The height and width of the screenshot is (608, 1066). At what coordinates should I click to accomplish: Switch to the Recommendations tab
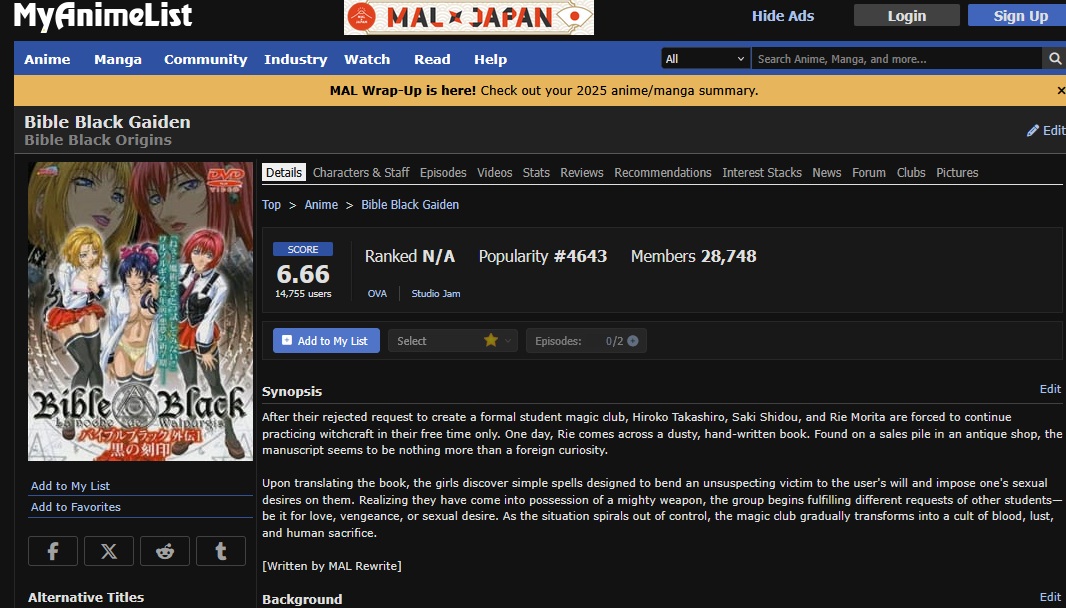coord(663,173)
